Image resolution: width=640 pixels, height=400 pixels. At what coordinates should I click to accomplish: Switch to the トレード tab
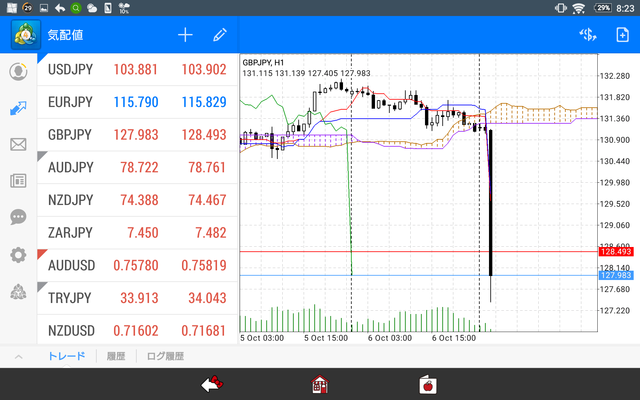(67, 356)
